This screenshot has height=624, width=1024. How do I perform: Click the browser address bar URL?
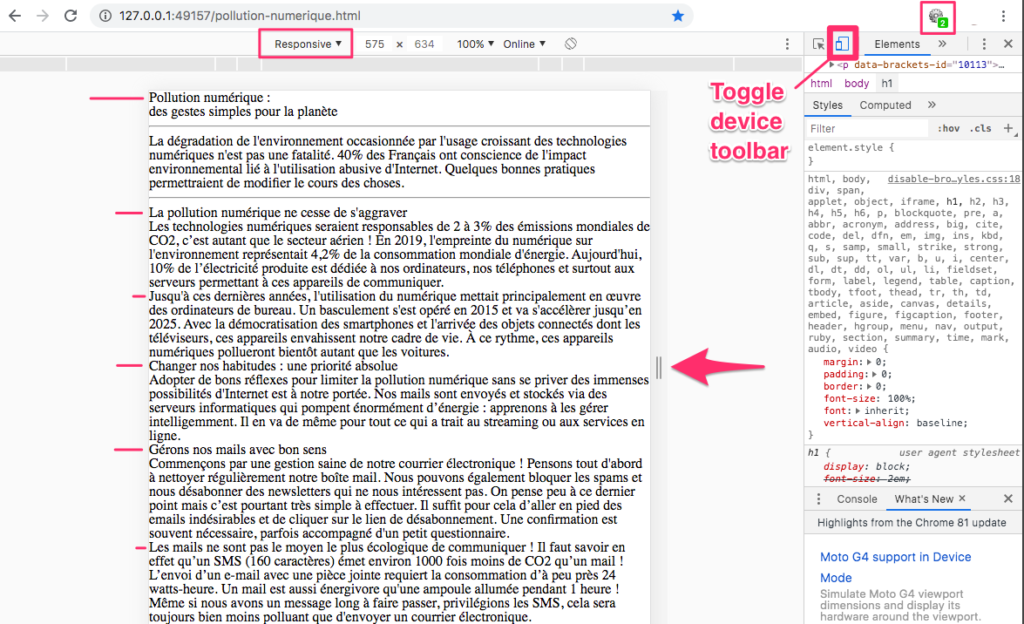coord(240,16)
